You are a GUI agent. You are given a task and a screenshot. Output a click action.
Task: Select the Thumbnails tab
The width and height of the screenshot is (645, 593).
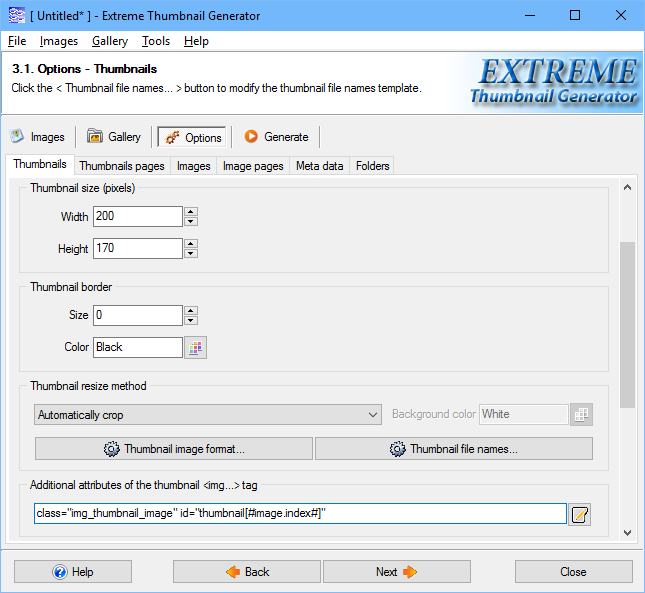coord(40,164)
